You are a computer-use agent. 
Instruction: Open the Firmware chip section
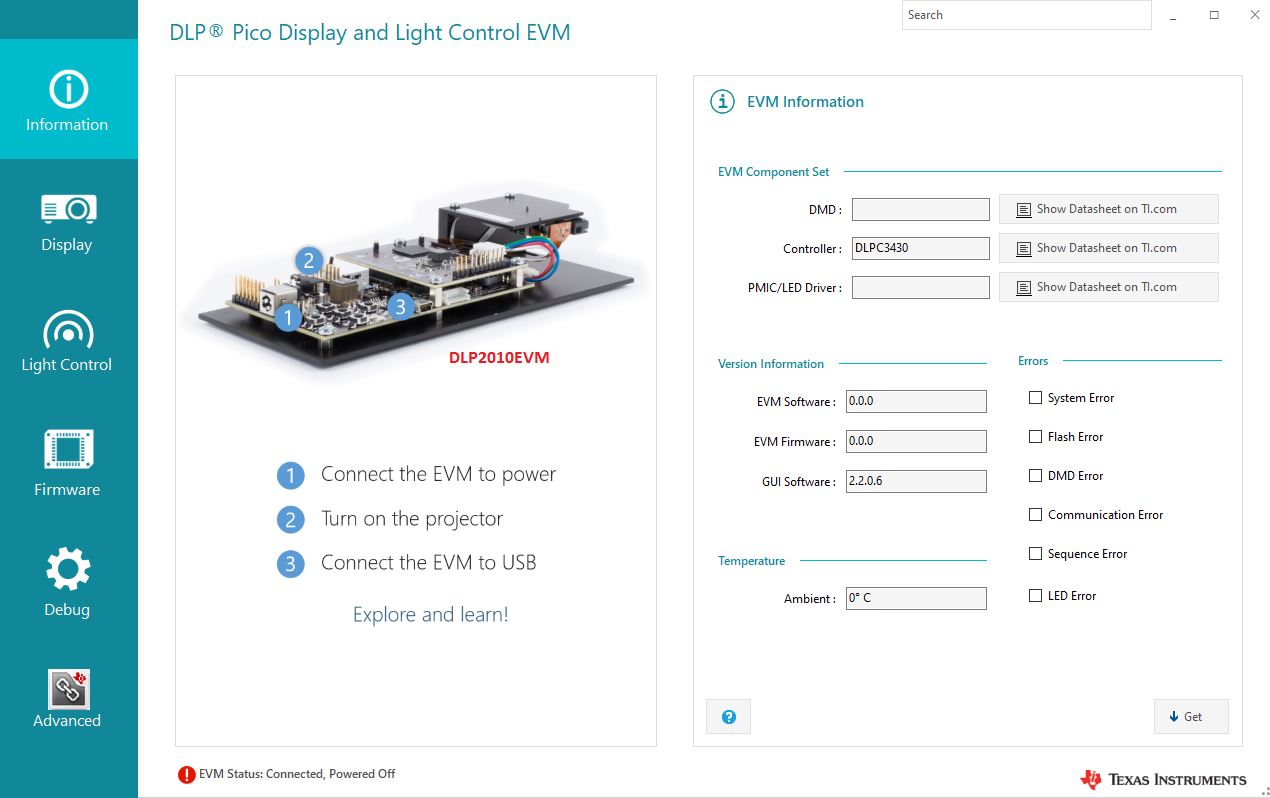point(68,463)
